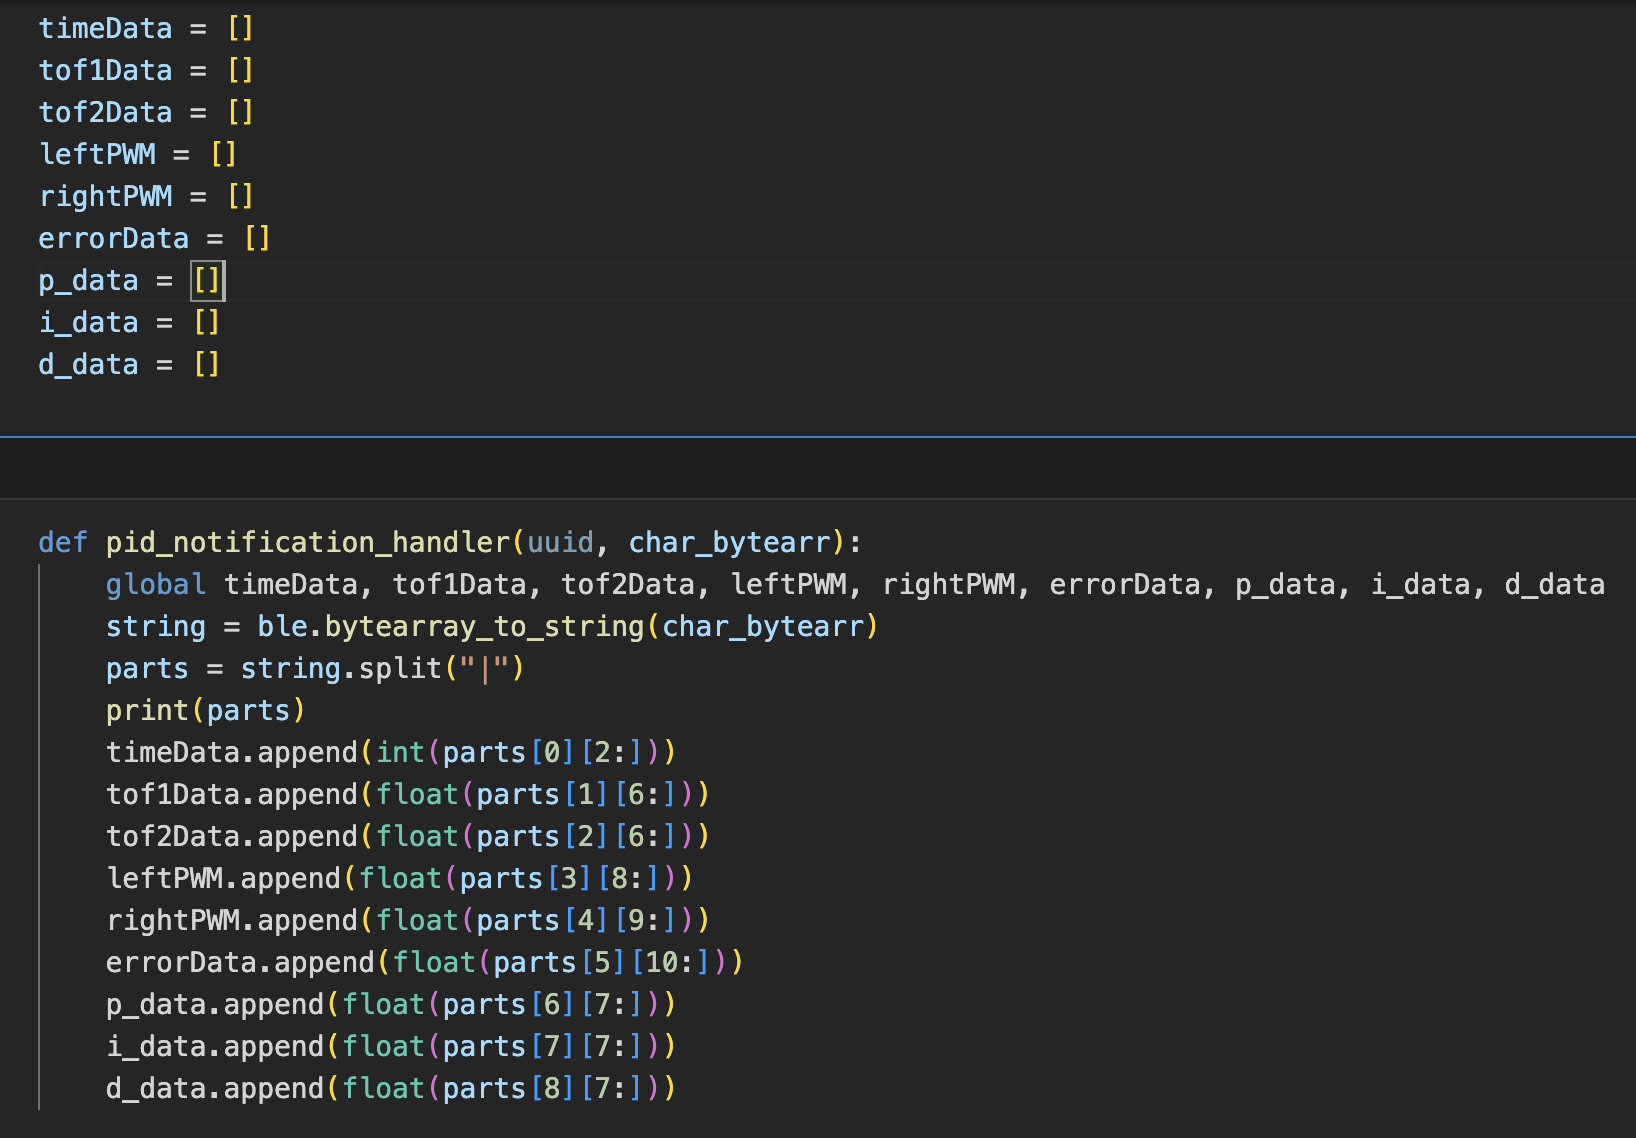Click the timeData.append line

click(391, 752)
